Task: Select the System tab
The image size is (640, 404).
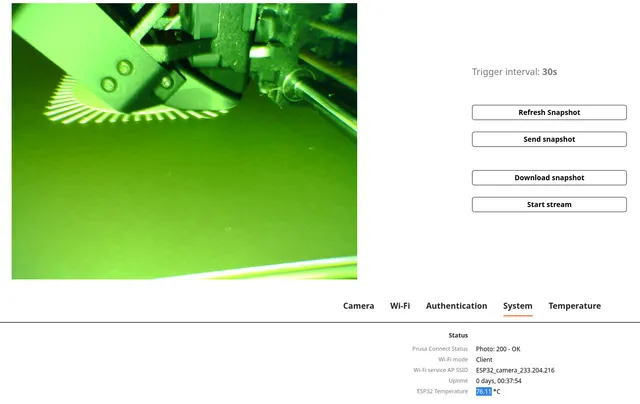Action: coord(517,306)
